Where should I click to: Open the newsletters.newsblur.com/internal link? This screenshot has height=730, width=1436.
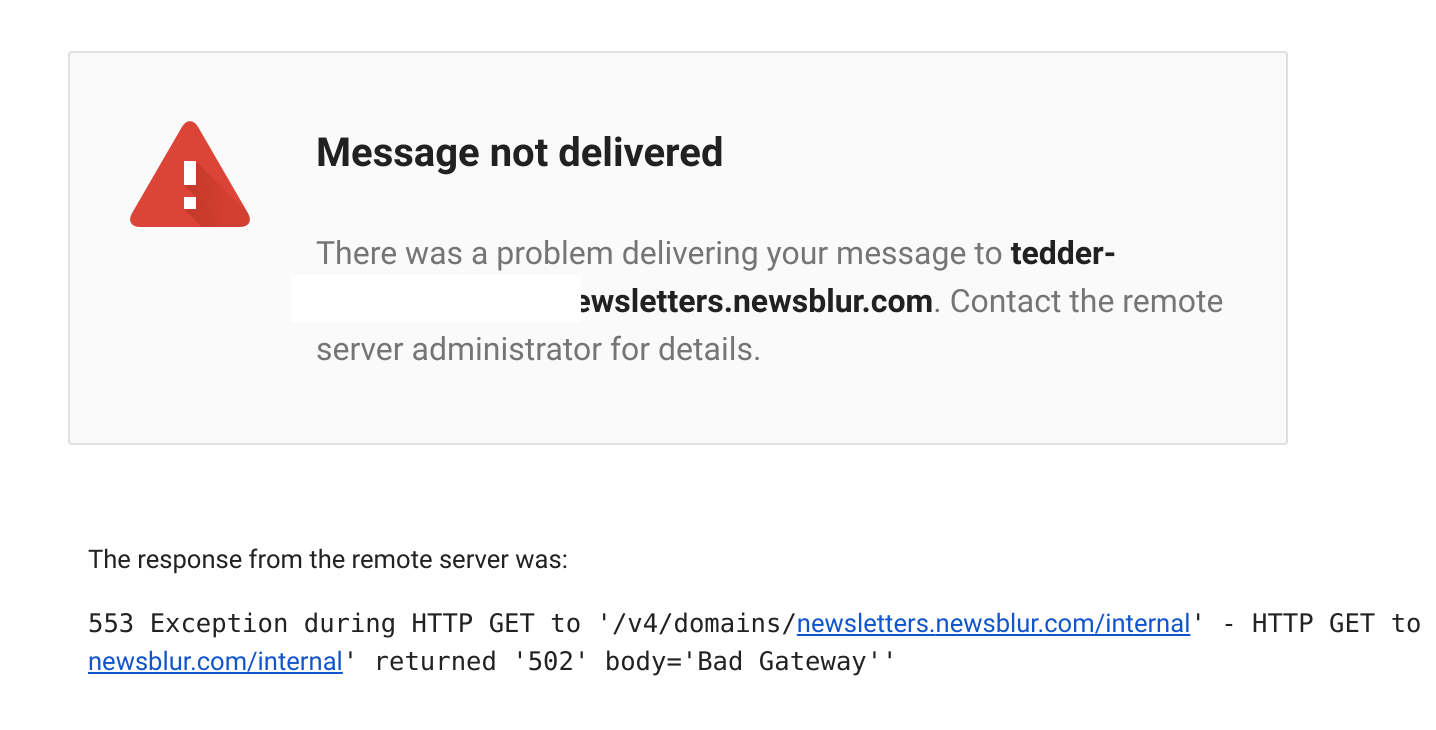993,624
